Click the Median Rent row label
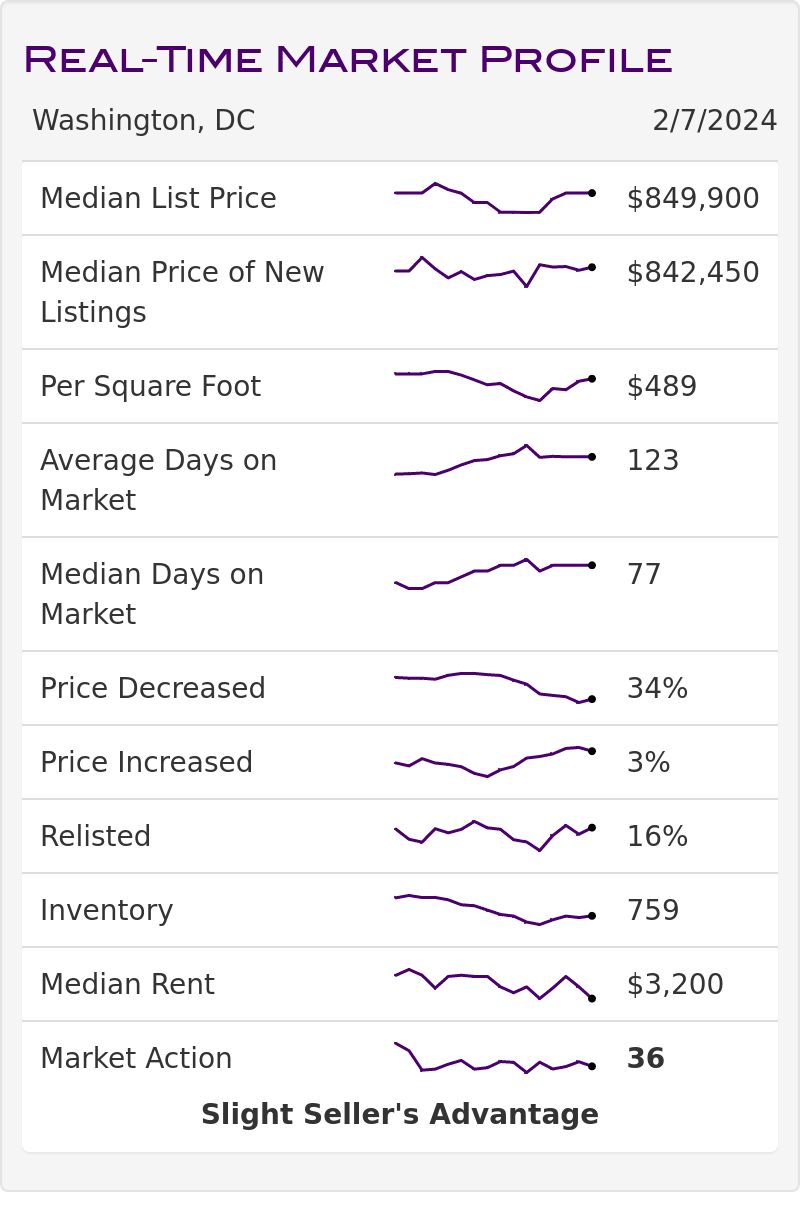 127,985
